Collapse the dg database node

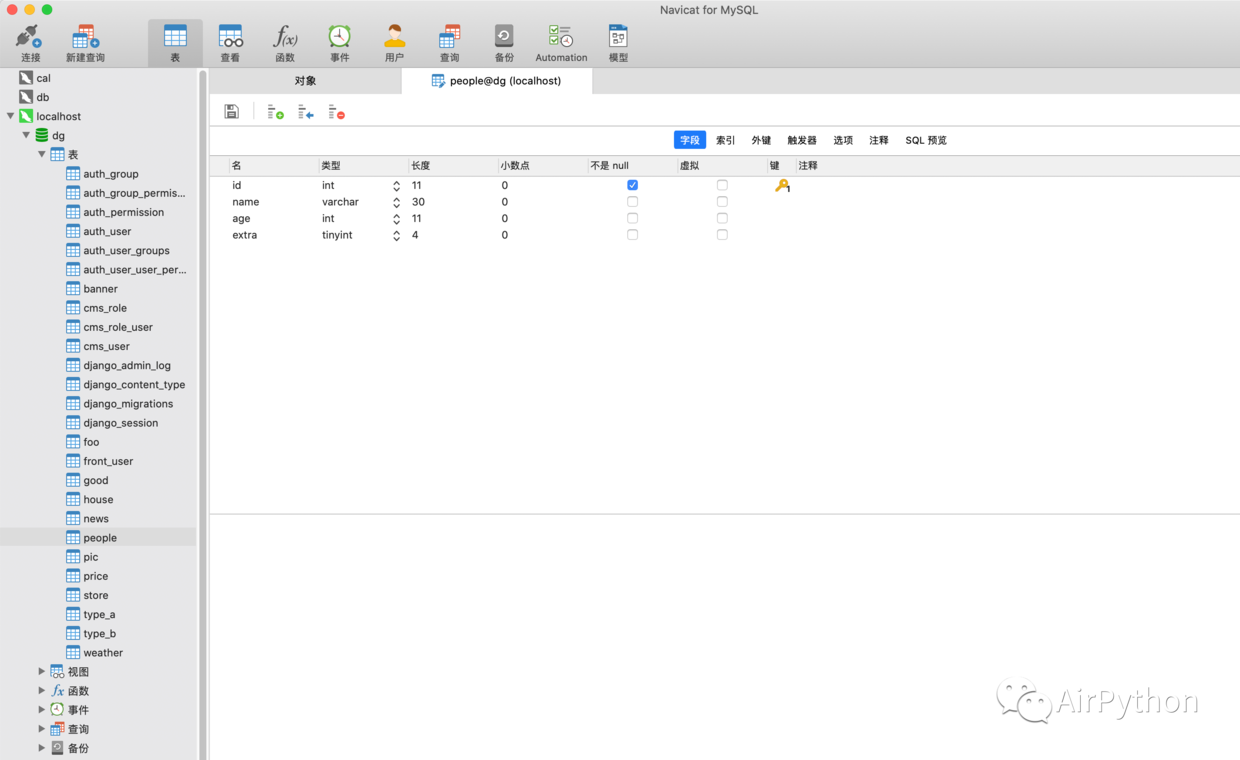(26, 135)
